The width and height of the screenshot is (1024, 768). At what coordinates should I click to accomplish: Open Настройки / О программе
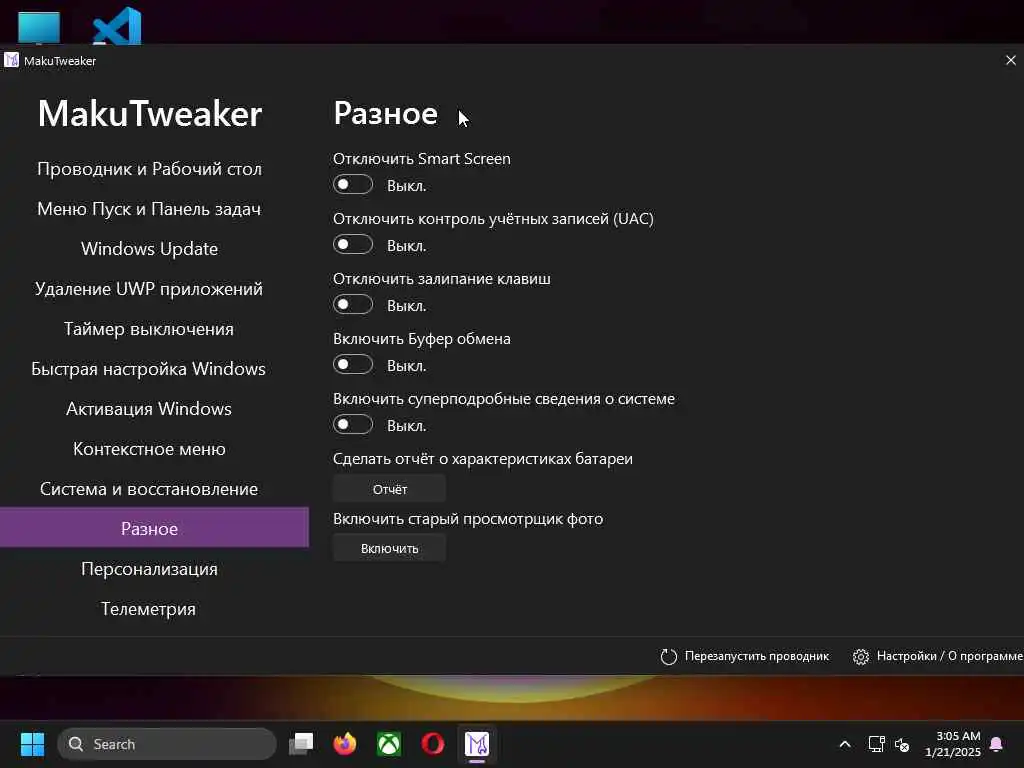pyautogui.click(x=949, y=656)
